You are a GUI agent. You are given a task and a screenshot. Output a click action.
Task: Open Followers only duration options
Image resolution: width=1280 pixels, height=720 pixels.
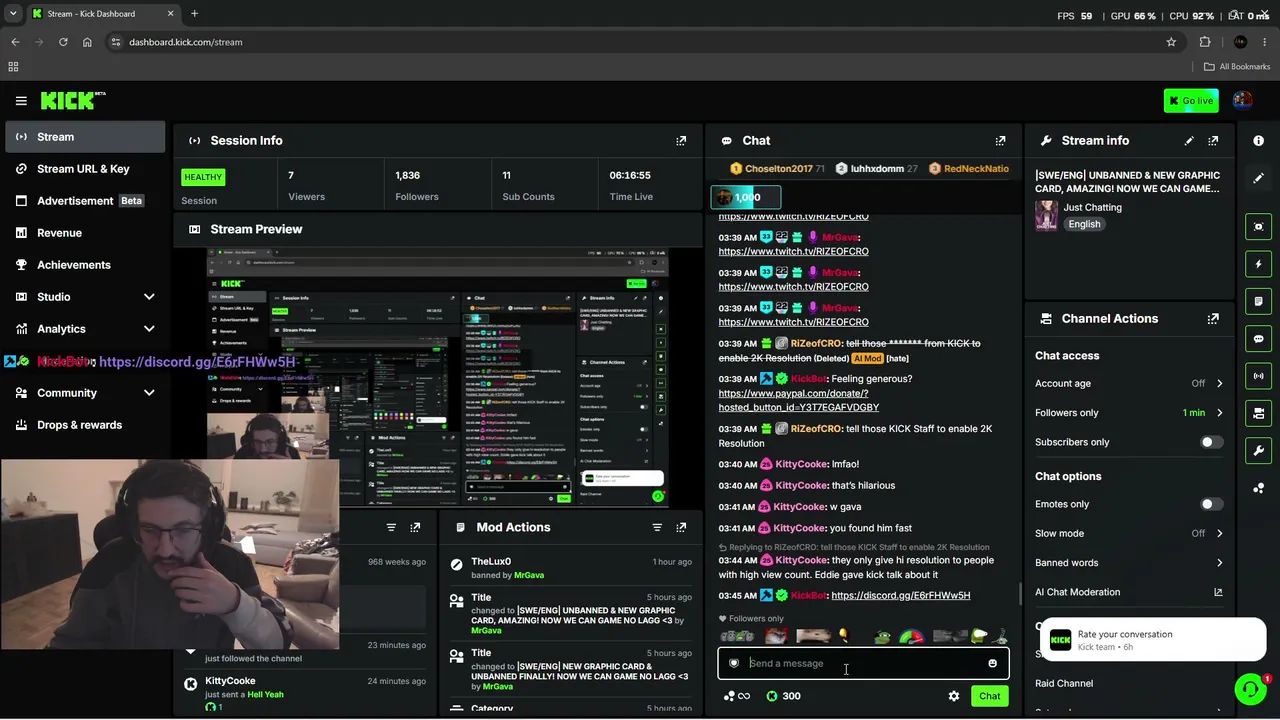pos(1129,412)
